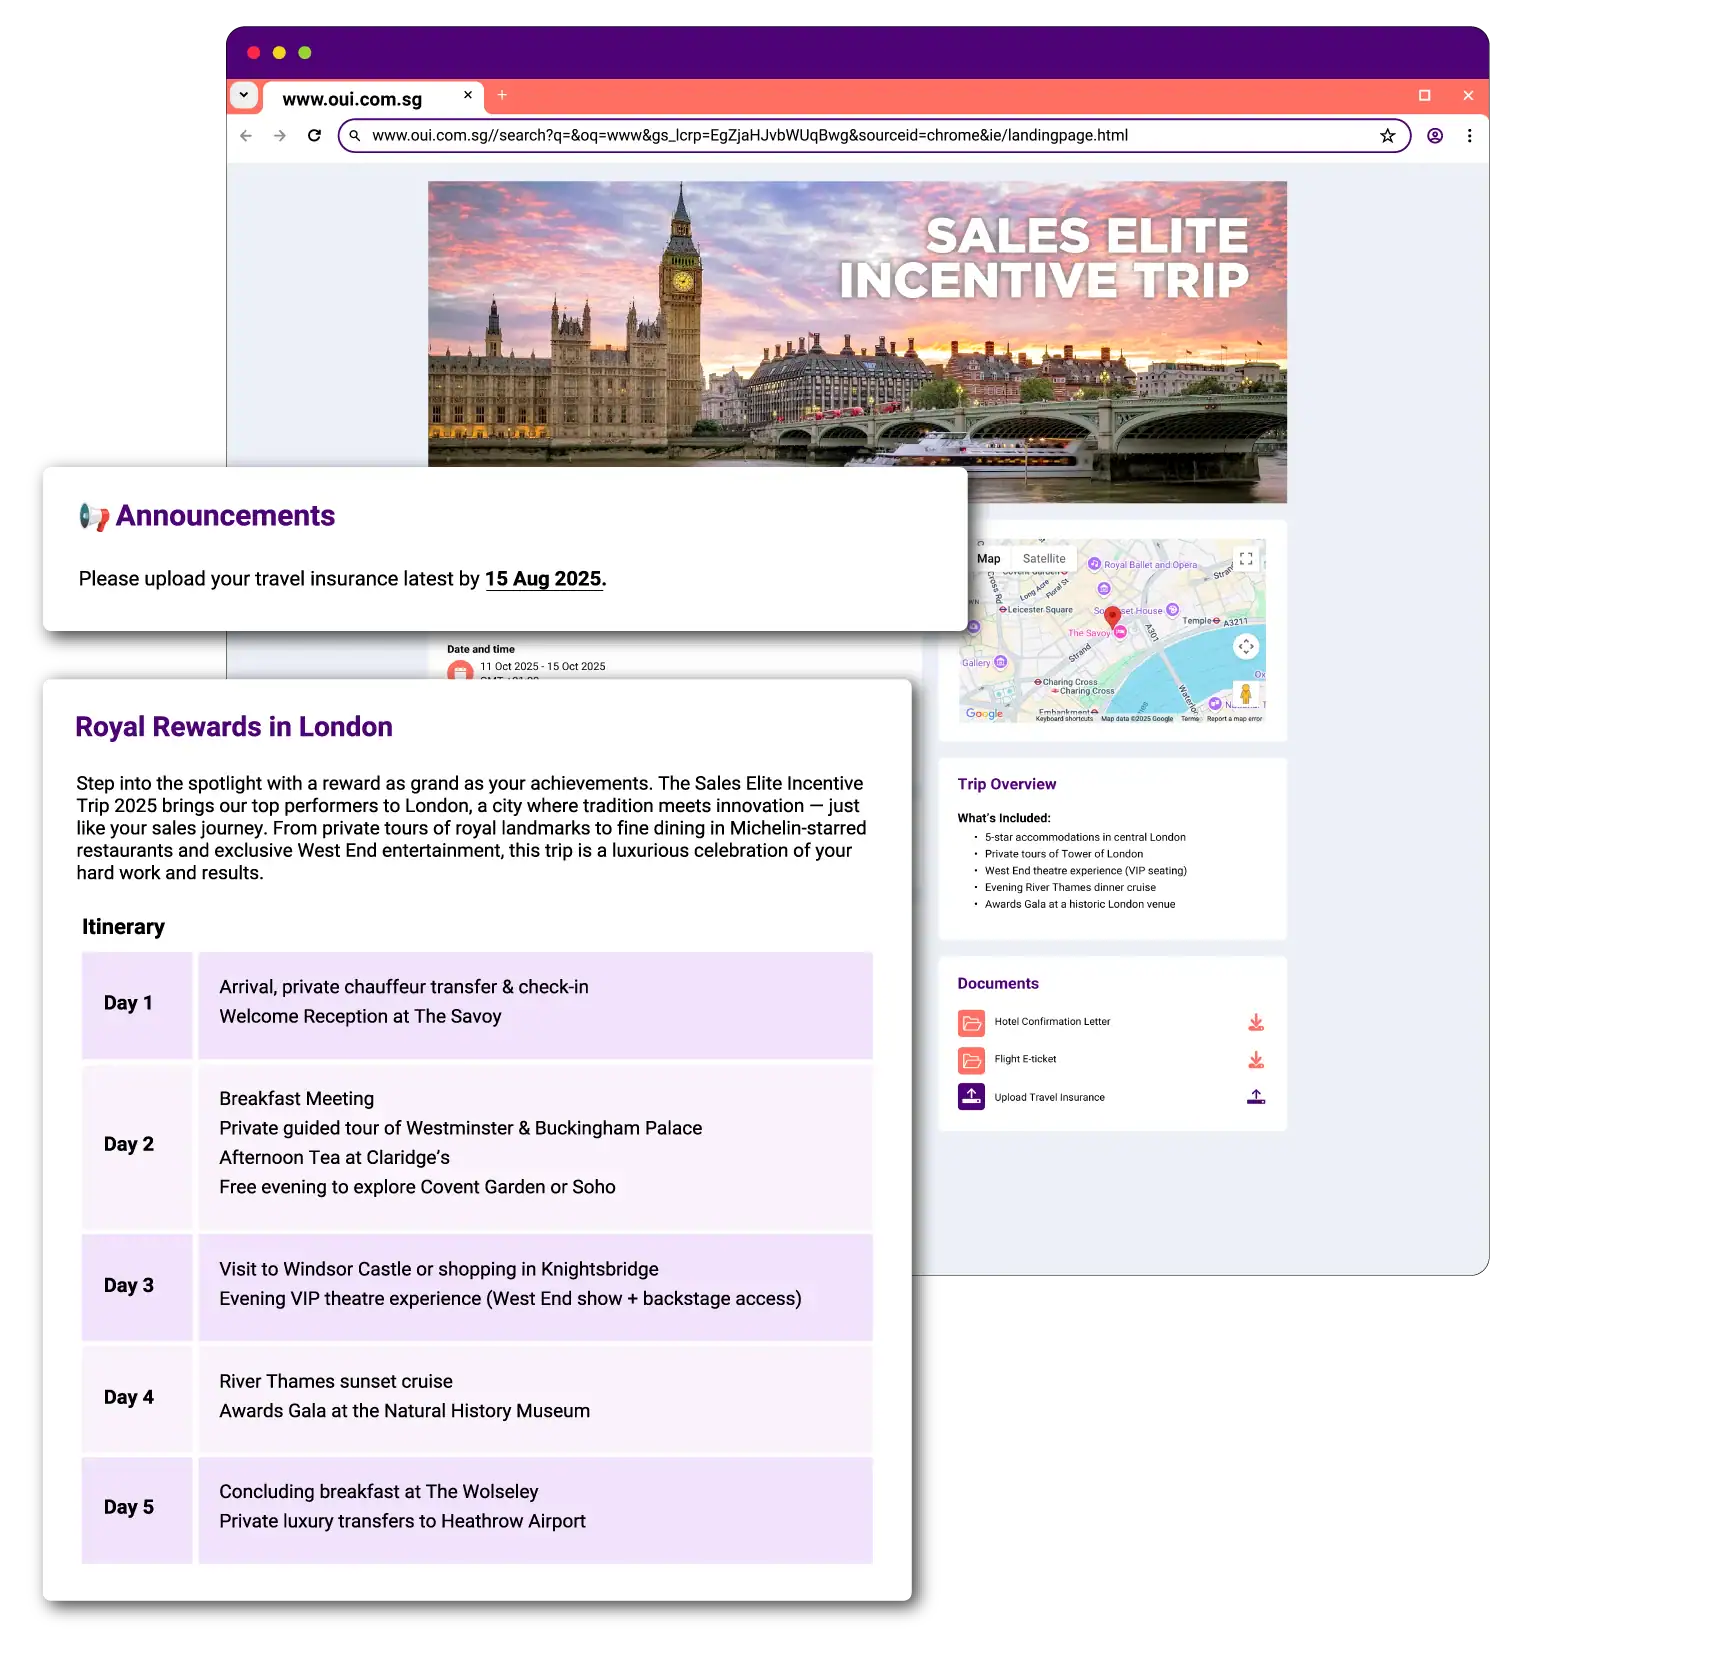Select the Day 4 itinerary label

click(129, 1398)
